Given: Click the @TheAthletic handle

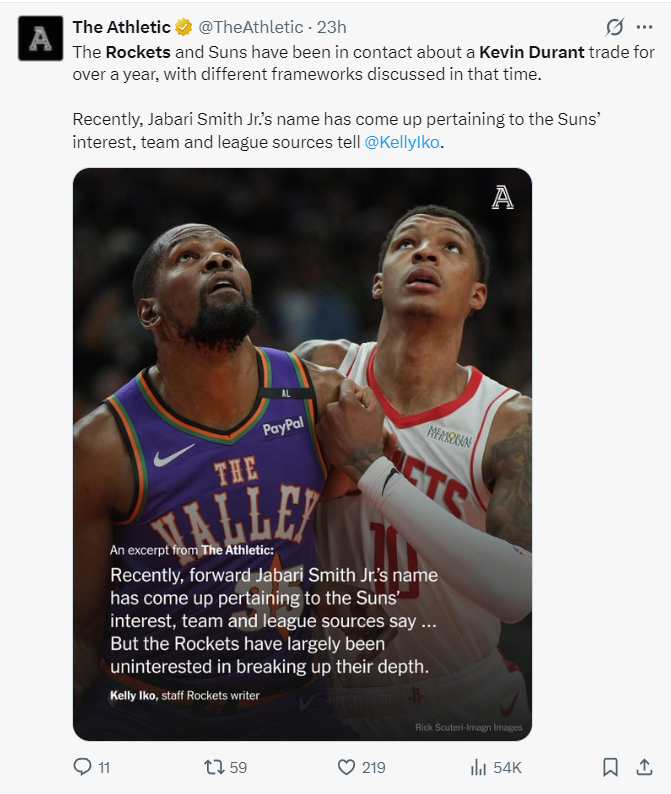Looking at the screenshot, I should coord(251,27).
